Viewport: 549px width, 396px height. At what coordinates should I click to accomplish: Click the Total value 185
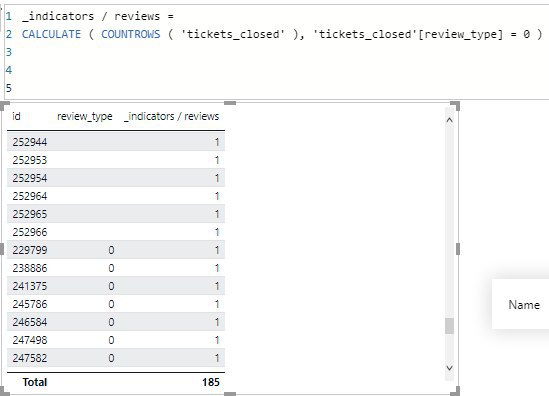point(211,382)
